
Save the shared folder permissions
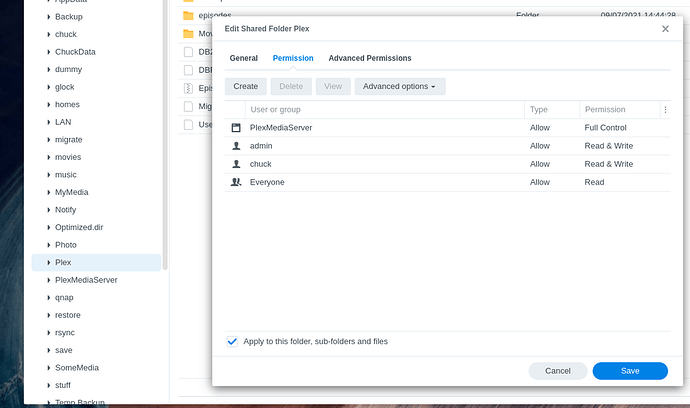[x=630, y=371]
